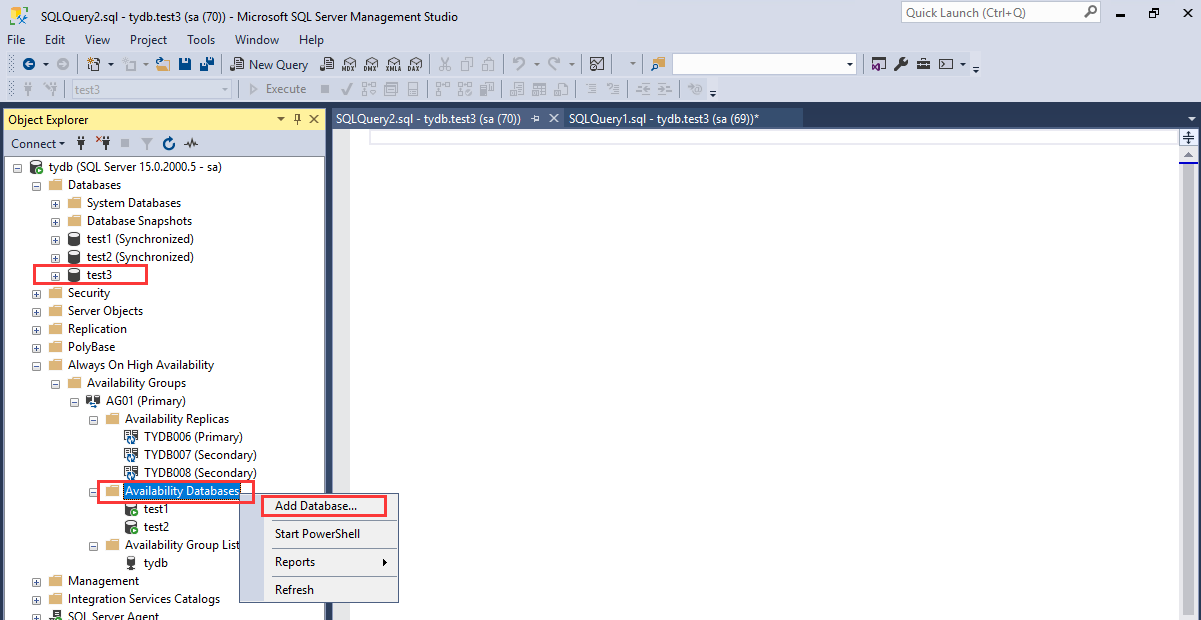Select TYDB006 (Primary) replica

(193, 437)
